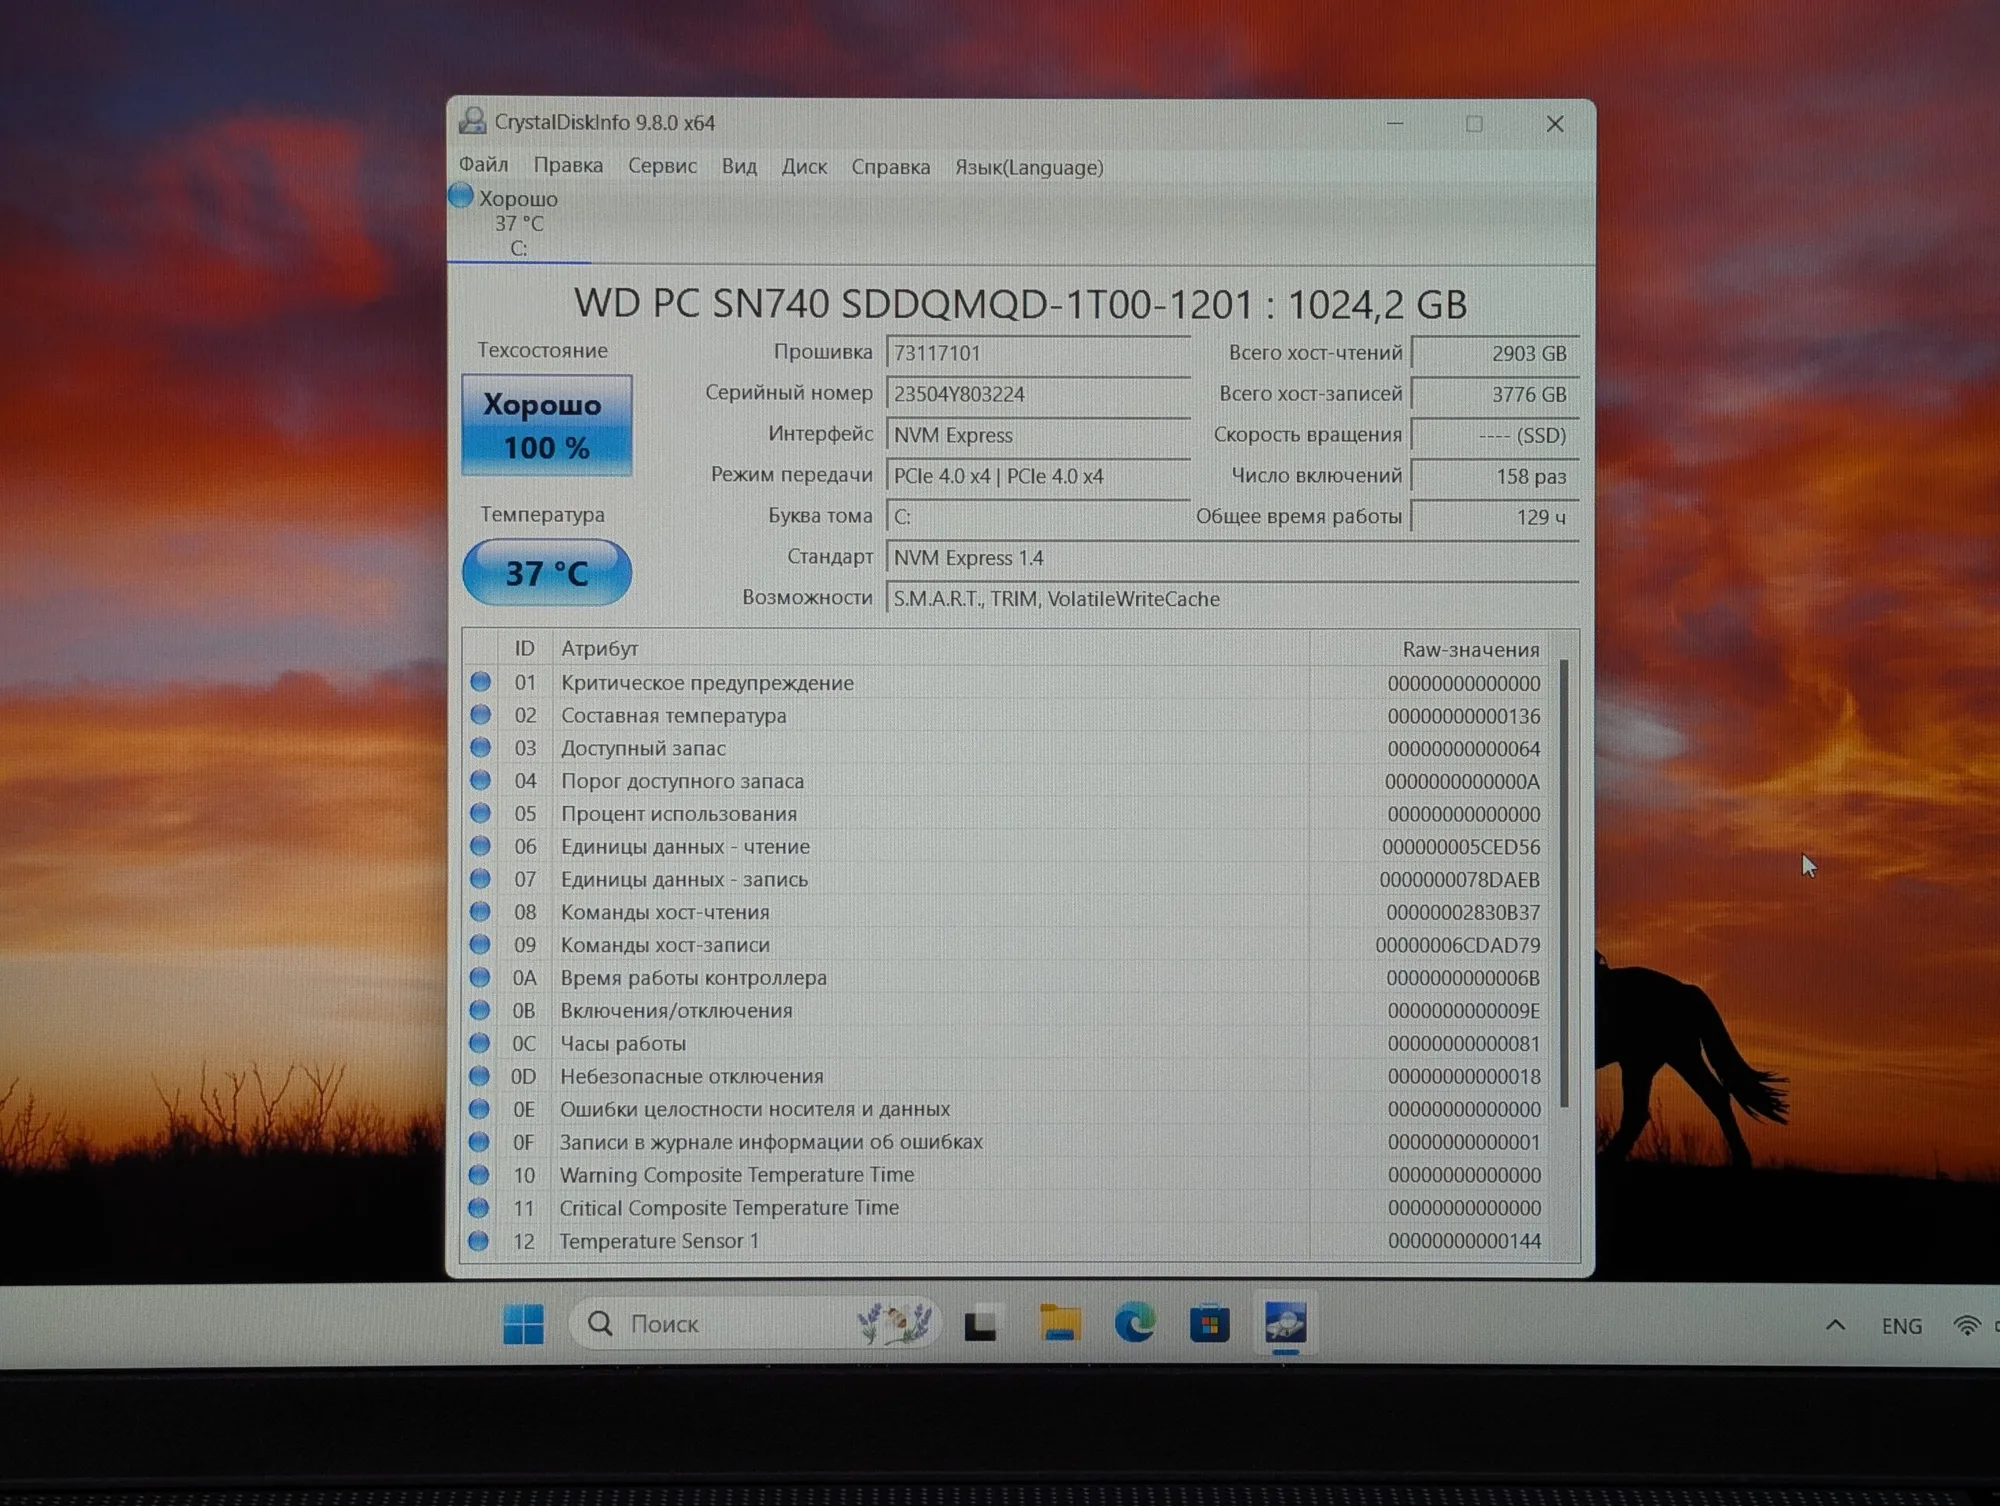This screenshot has height=1506, width=2000.
Task: Open the Справка menu
Action: click(890, 167)
